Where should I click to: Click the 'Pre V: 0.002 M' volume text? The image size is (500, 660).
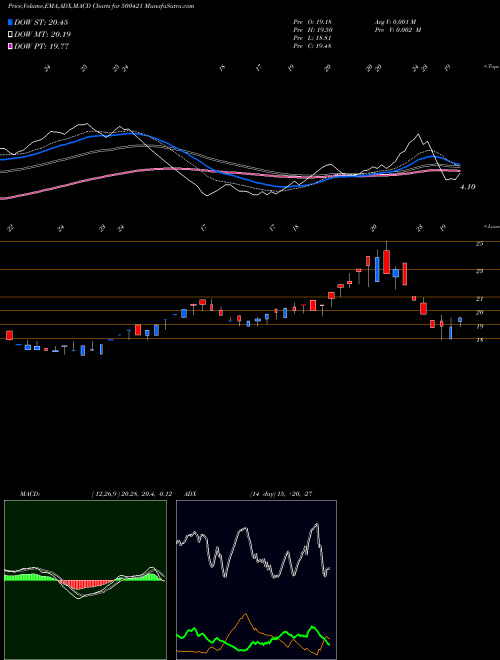pos(398,30)
